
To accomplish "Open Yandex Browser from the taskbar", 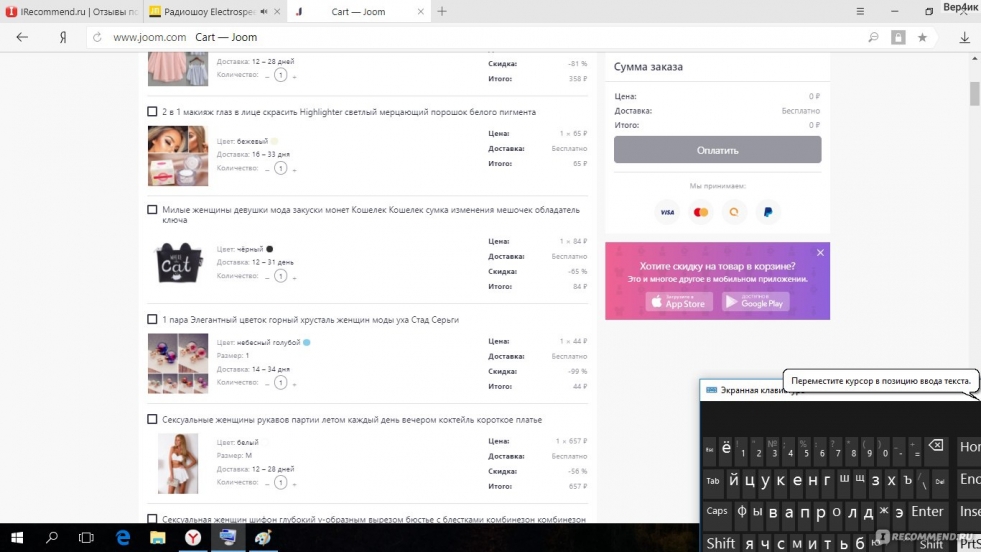I will 191,538.
